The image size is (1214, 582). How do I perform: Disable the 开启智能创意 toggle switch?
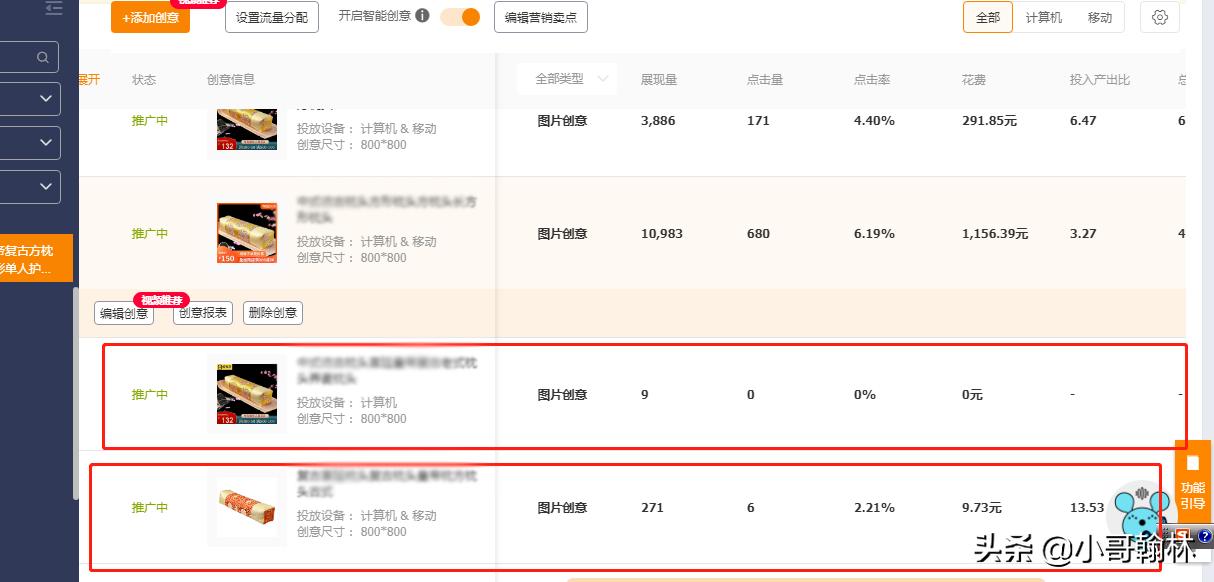tap(460, 17)
